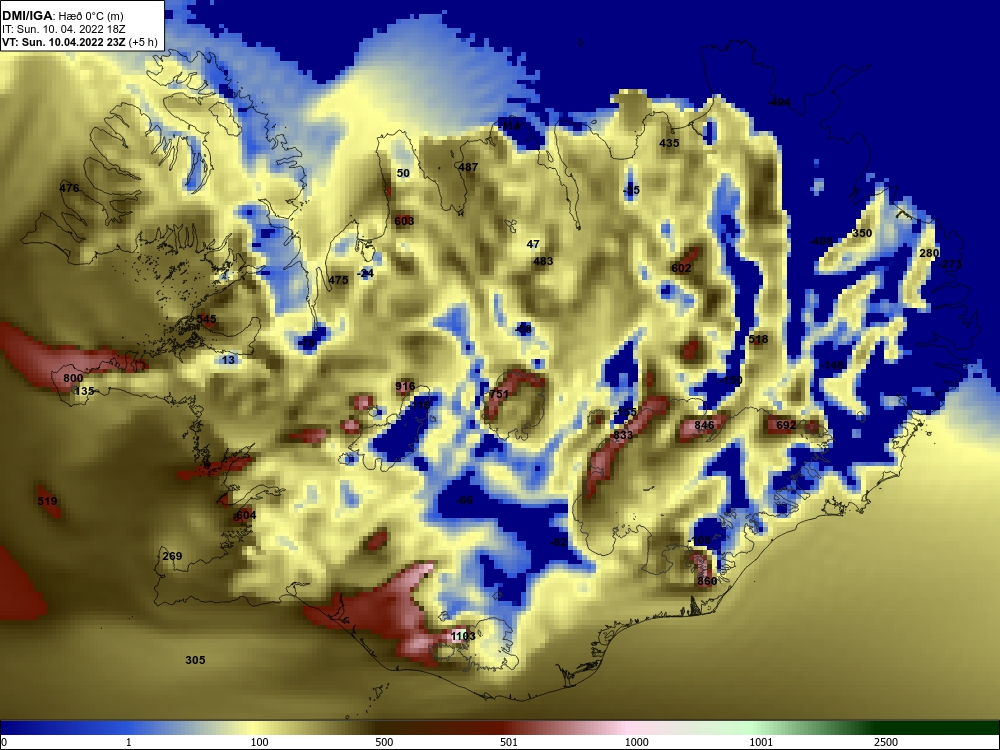Click the map value '1103'
1000x750 pixels.
coord(463,636)
